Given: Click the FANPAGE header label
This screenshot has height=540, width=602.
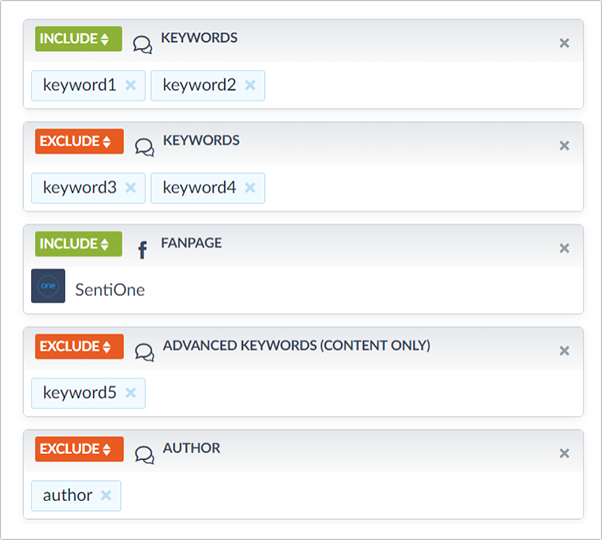Looking at the screenshot, I should (191, 243).
